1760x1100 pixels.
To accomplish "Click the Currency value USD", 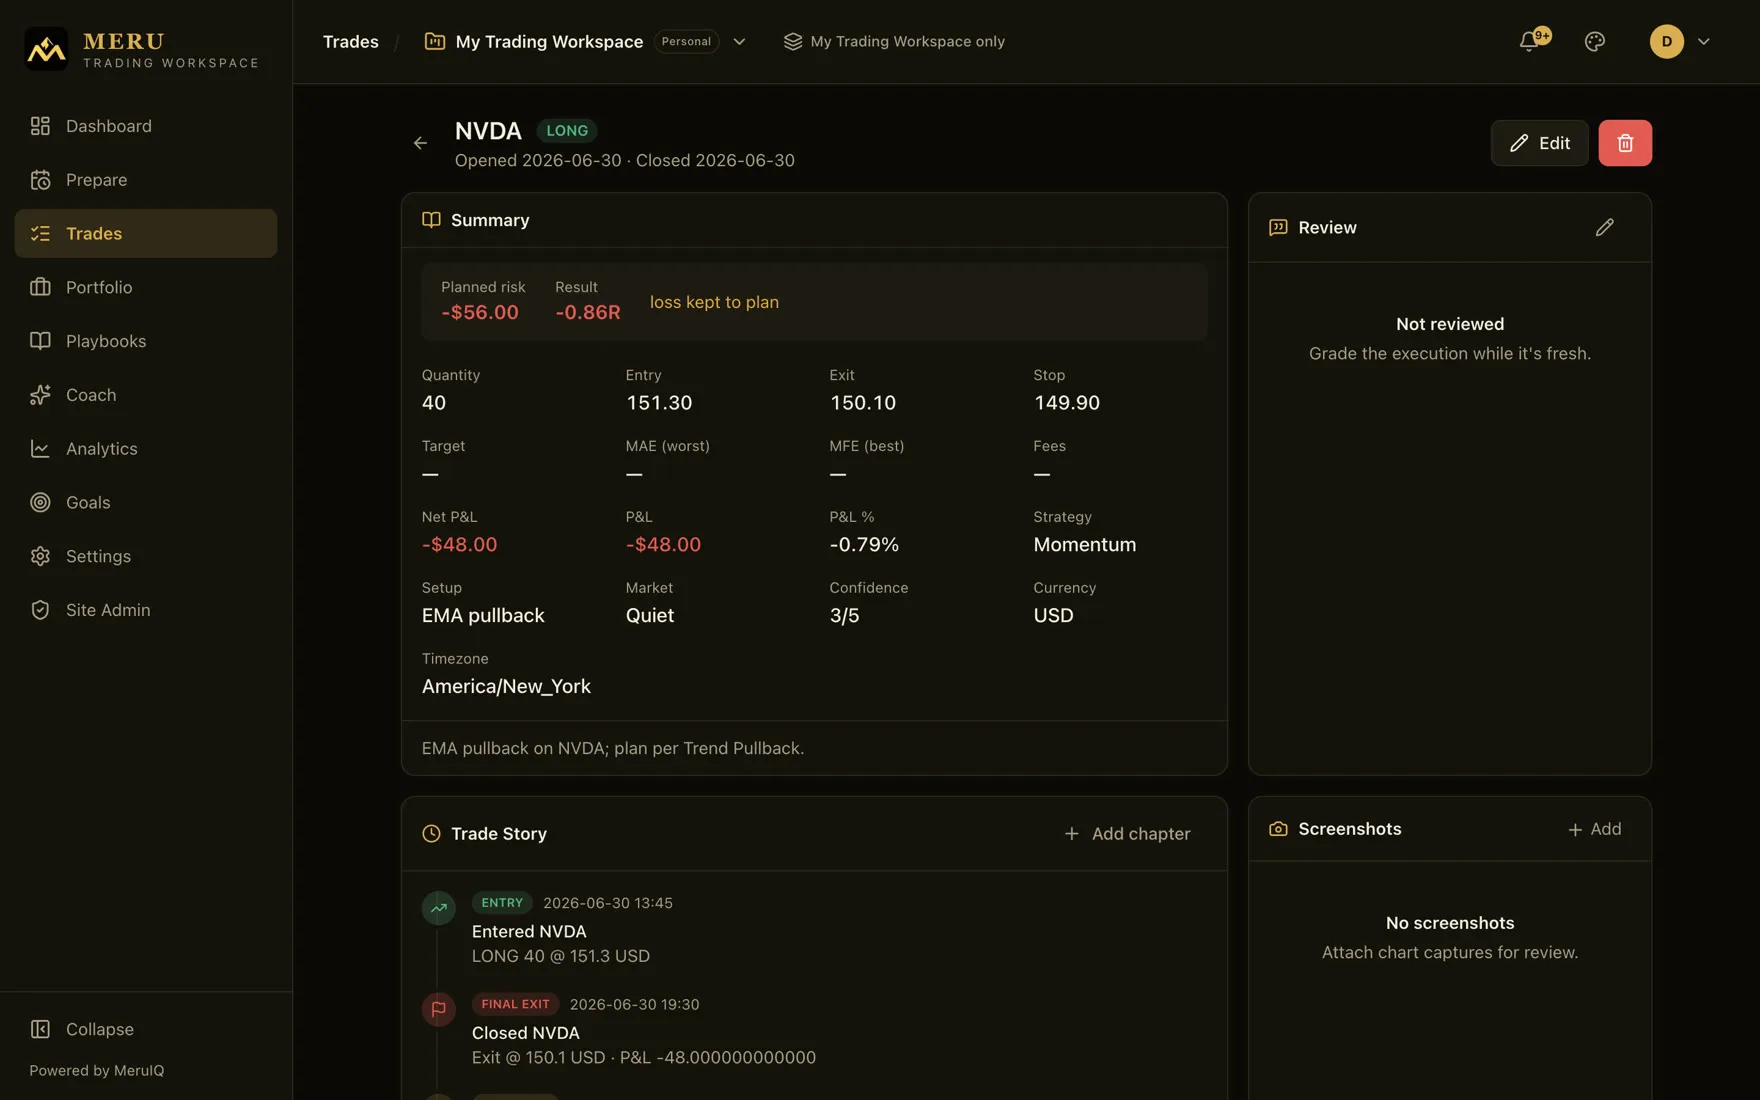I will (1053, 616).
